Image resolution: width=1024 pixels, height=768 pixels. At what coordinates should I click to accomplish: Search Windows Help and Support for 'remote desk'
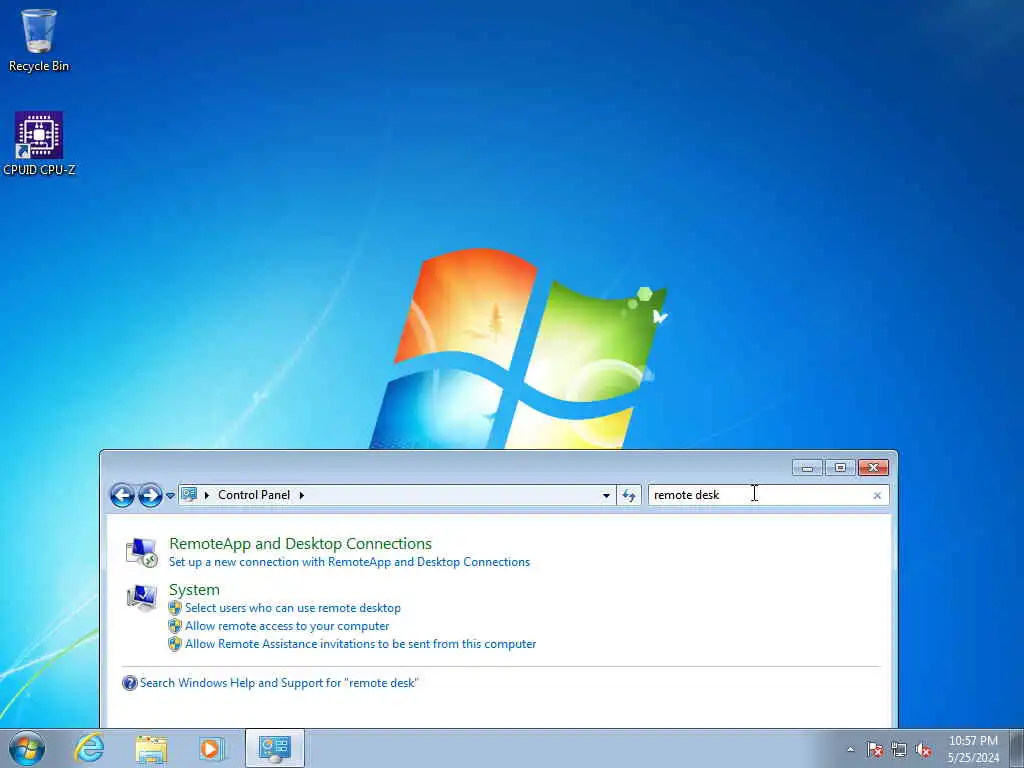coord(279,683)
